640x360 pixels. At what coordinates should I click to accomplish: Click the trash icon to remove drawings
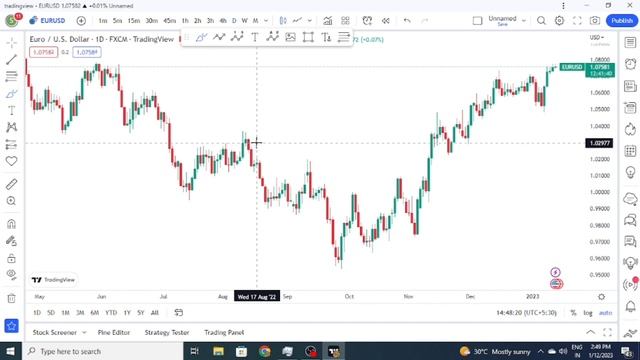11,298
